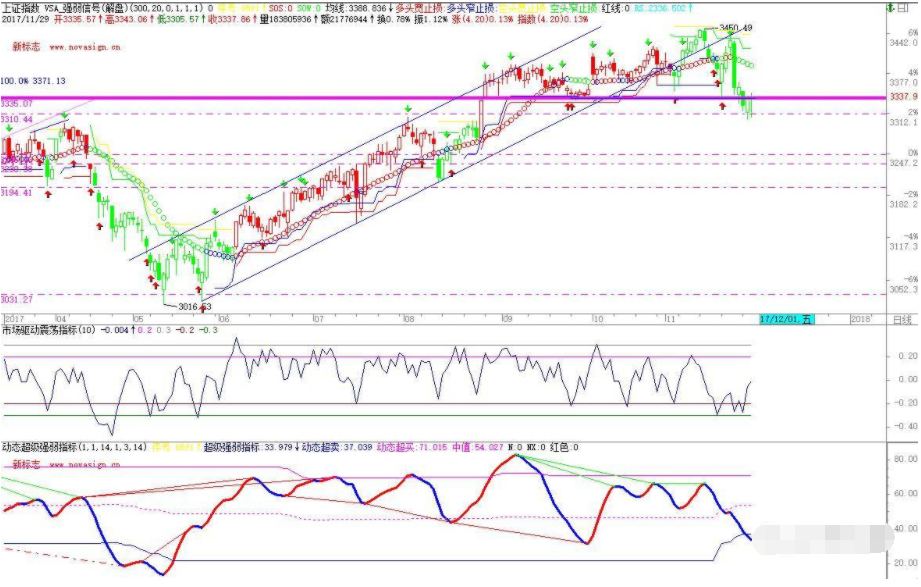Click the 空头窄止损 label in the header
Viewport: 921px width, 587px height.
(x=574, y=8)
